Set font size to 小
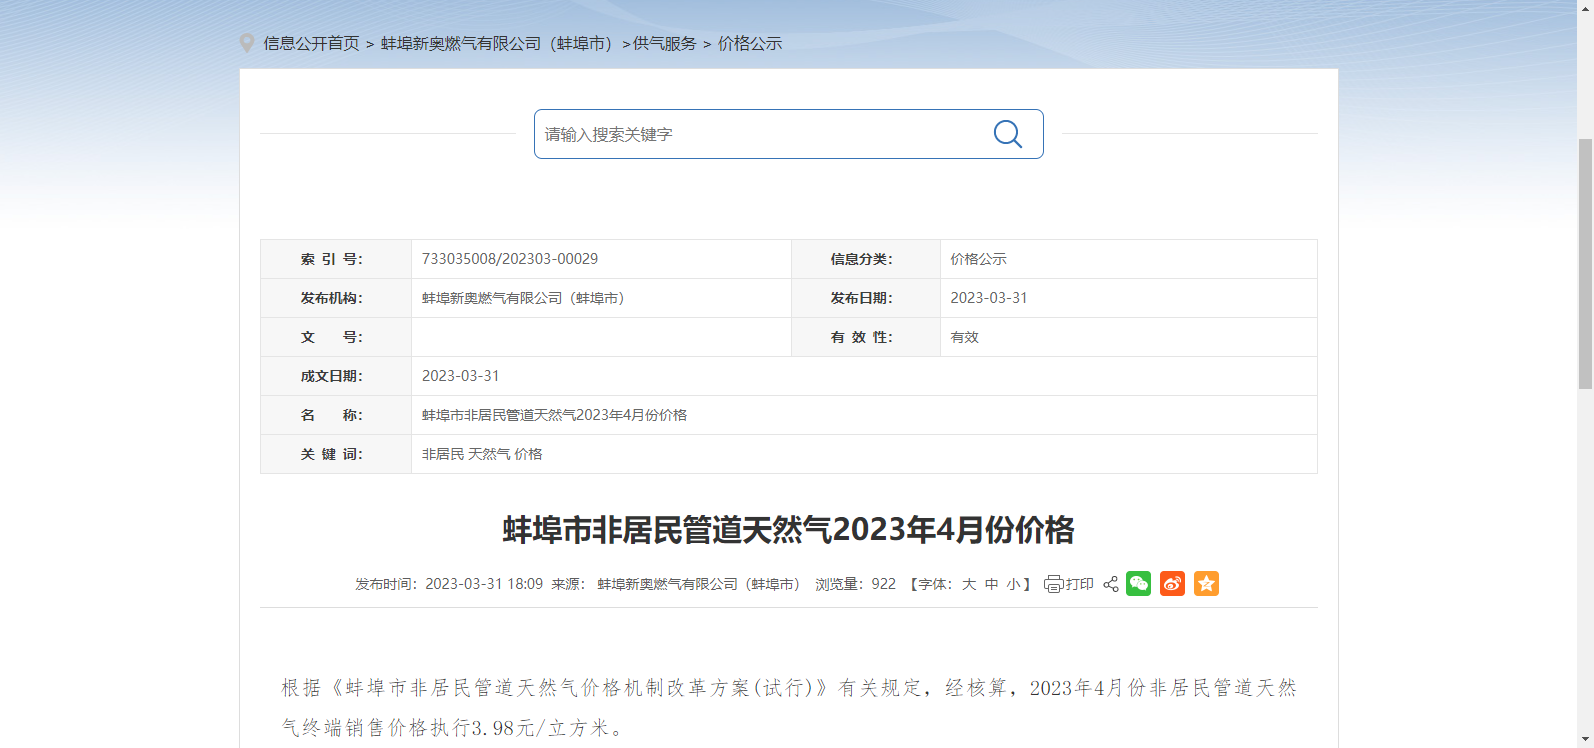 [x=1013, y=584]
